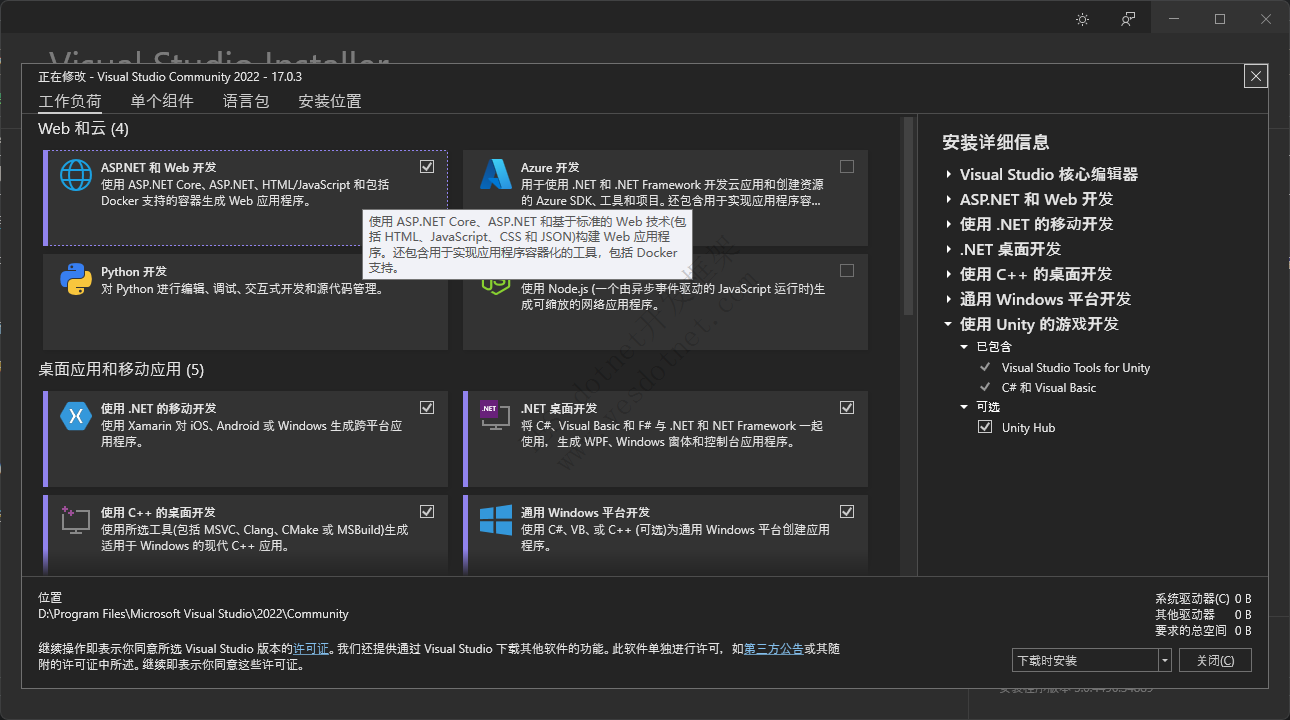The image size is (1290, 720).
Task: Click the 下载时安装 button
Action: pyautogui.click(x=1085, y=660)
